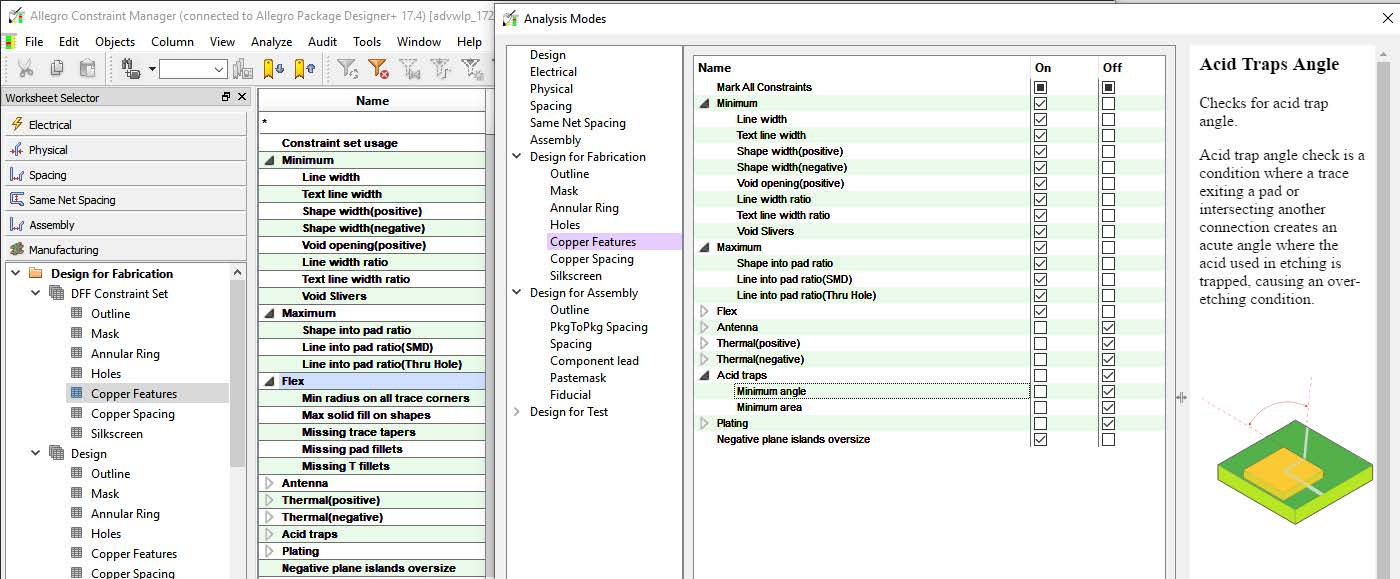Screen dimensions: 1400x579
Task: Check the Off box for Void Slivers
Action: [1108, 231]
